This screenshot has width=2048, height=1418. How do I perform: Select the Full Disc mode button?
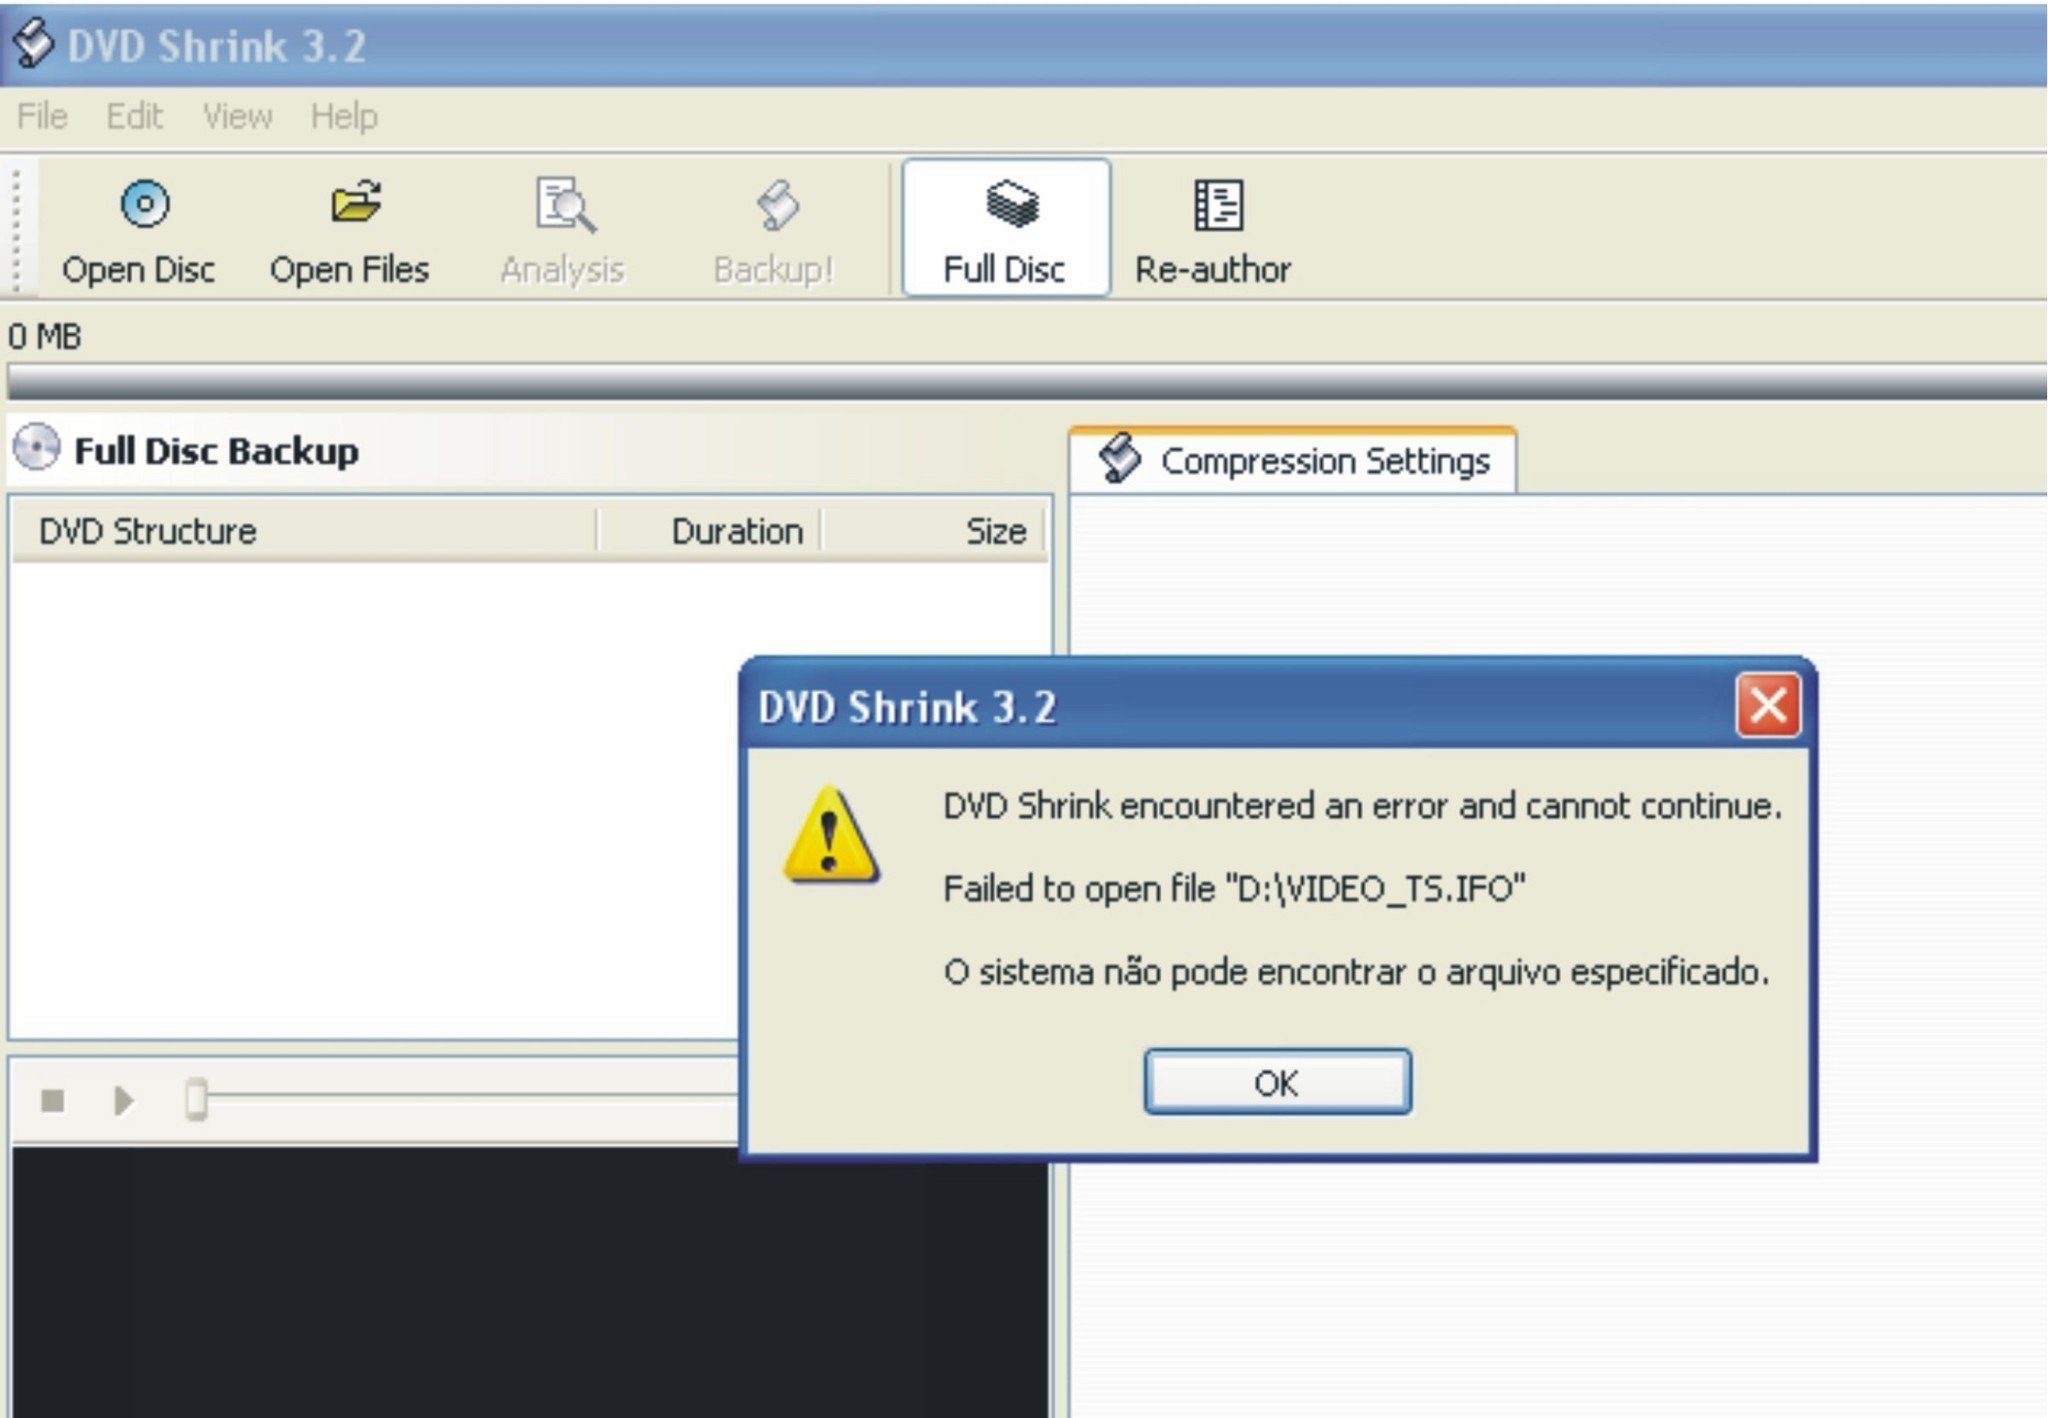pos(1006,228)
